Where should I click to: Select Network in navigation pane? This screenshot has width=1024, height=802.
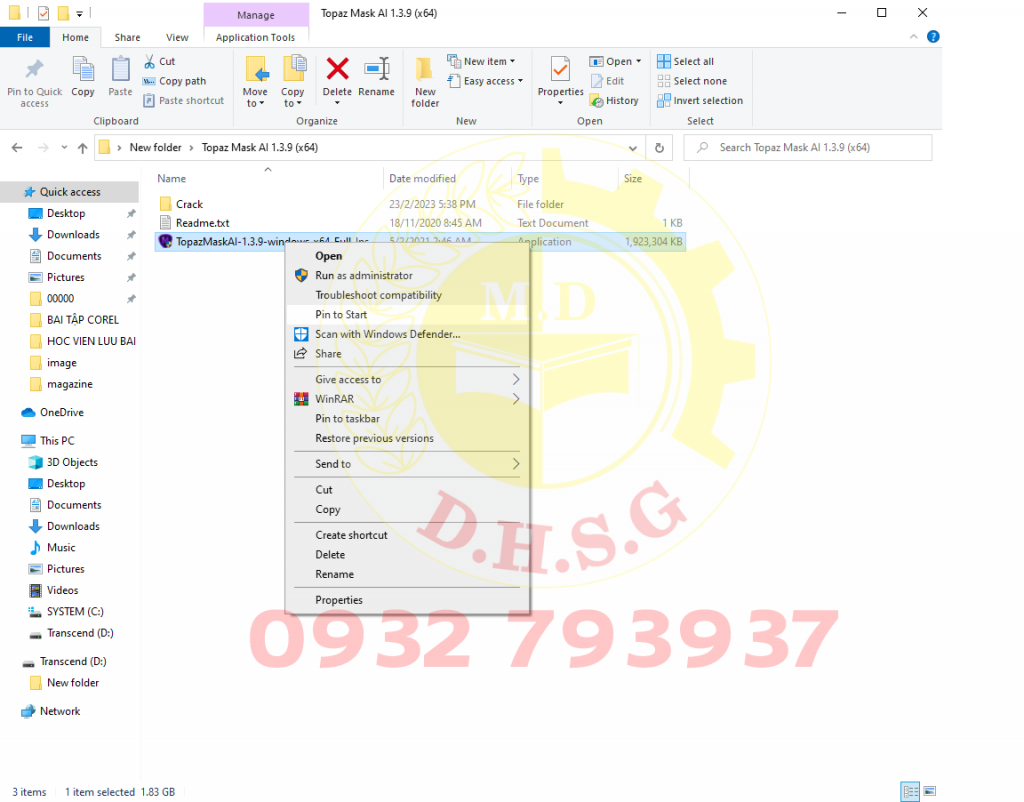pyautogui.click(x=59, y=711)
